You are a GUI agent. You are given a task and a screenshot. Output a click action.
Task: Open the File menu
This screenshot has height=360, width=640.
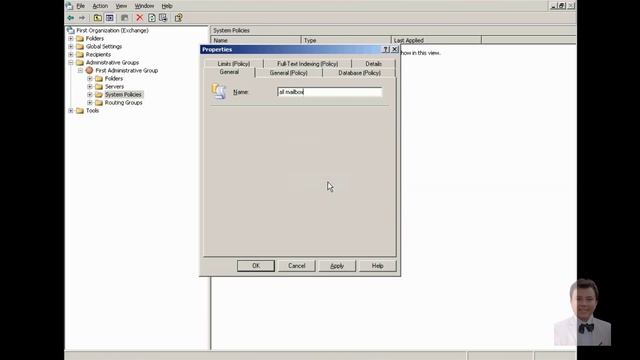(81, 6)
